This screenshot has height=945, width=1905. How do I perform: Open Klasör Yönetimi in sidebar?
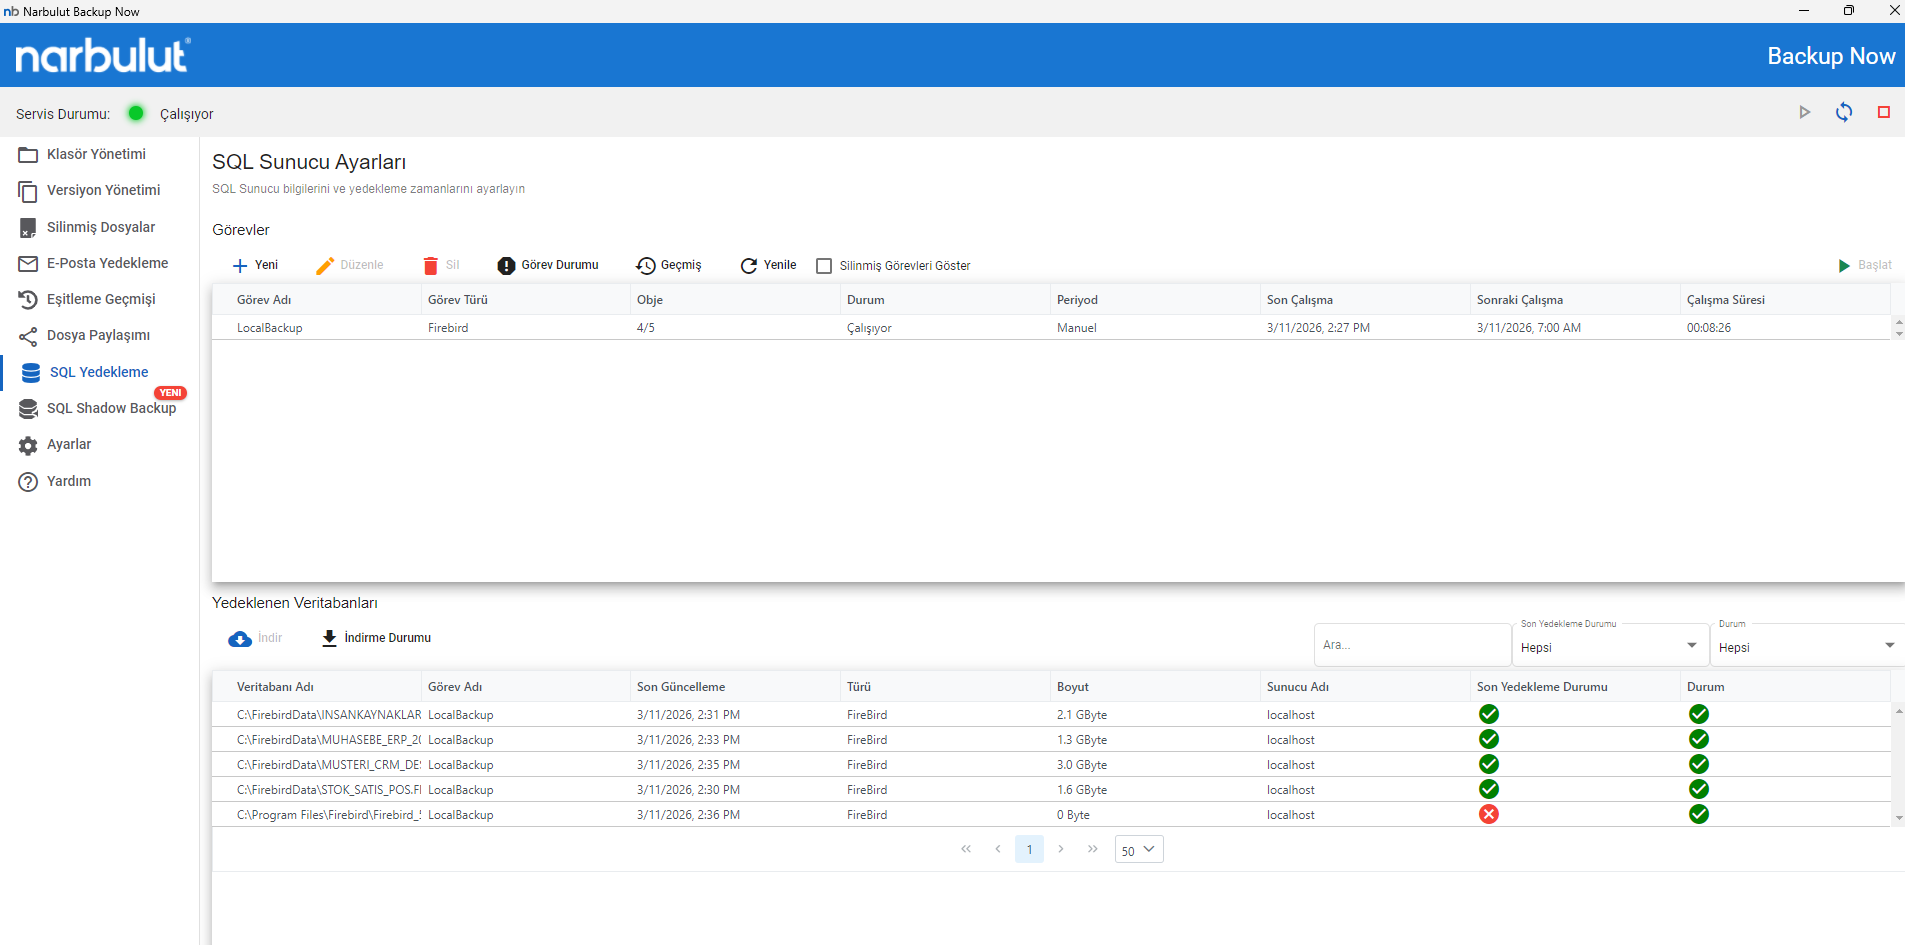click(96, 154)
